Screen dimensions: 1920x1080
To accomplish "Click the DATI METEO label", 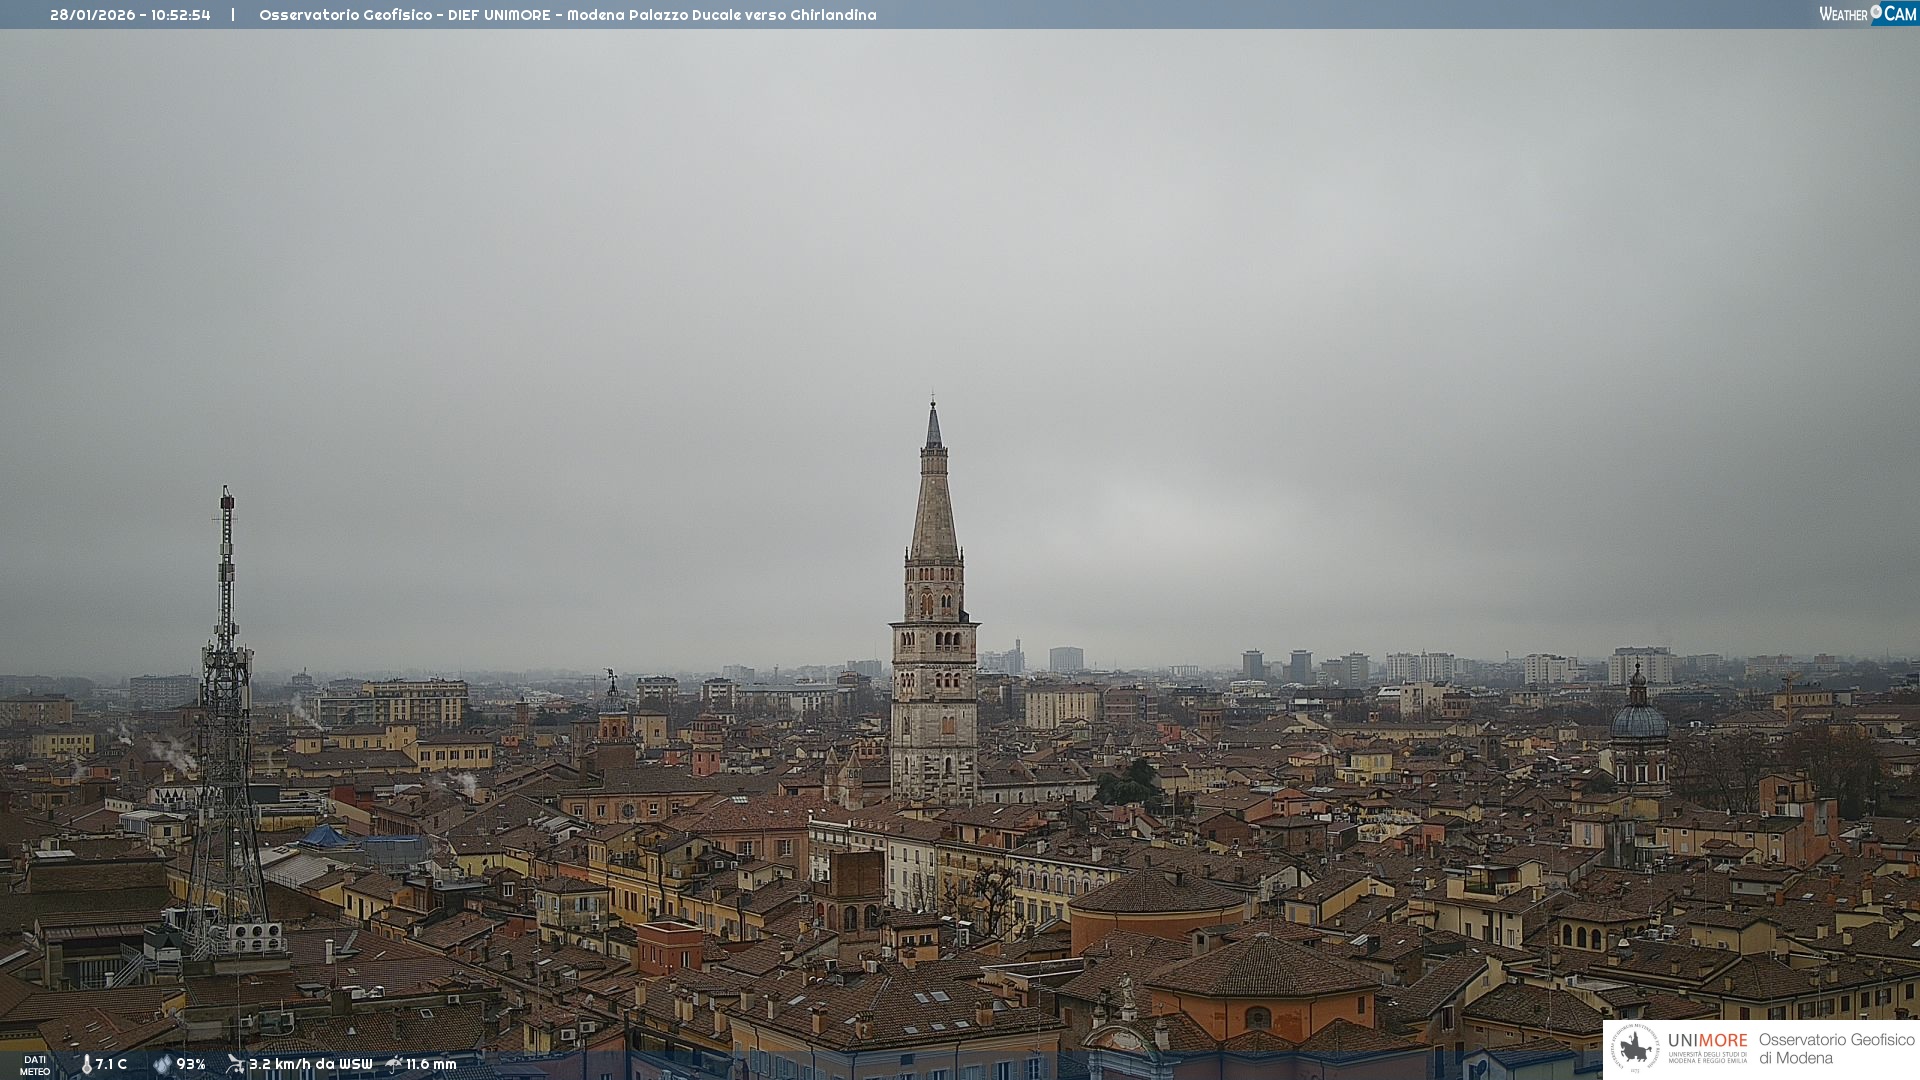I will (35, 1065).
